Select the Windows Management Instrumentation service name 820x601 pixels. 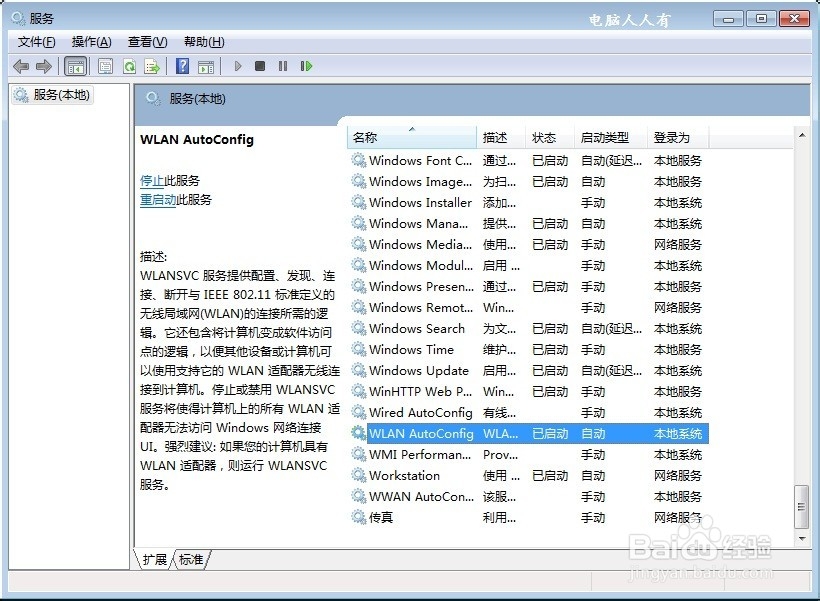pyautogui.click(x=418, y=224)
